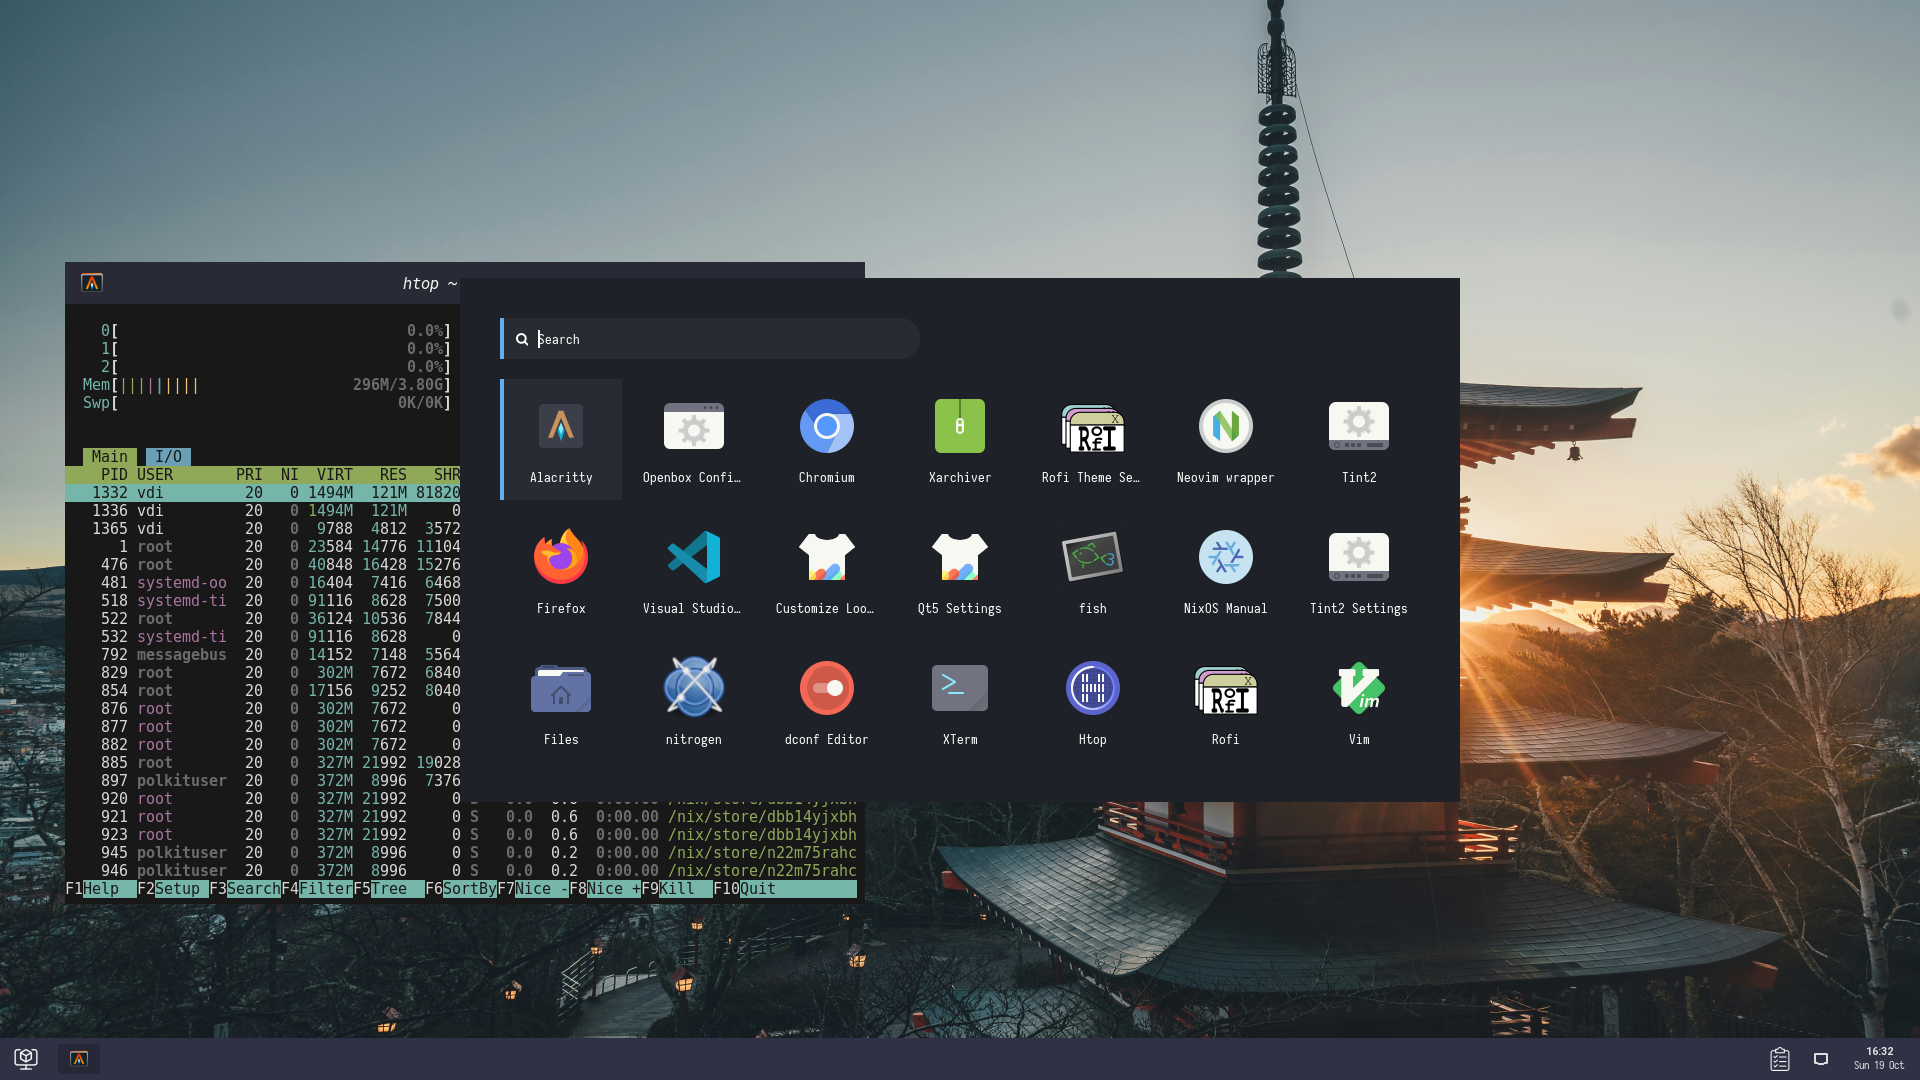1920x1080 pixels.
Task: Launch Firefox browser
Action: 561,571
